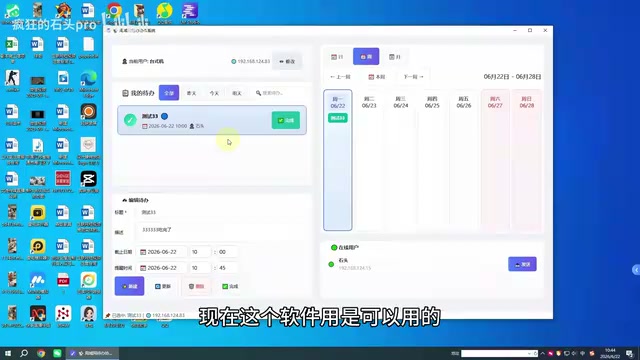Click the 我的待办 clipboard icon
640x360 pixels.
(125, 93)
